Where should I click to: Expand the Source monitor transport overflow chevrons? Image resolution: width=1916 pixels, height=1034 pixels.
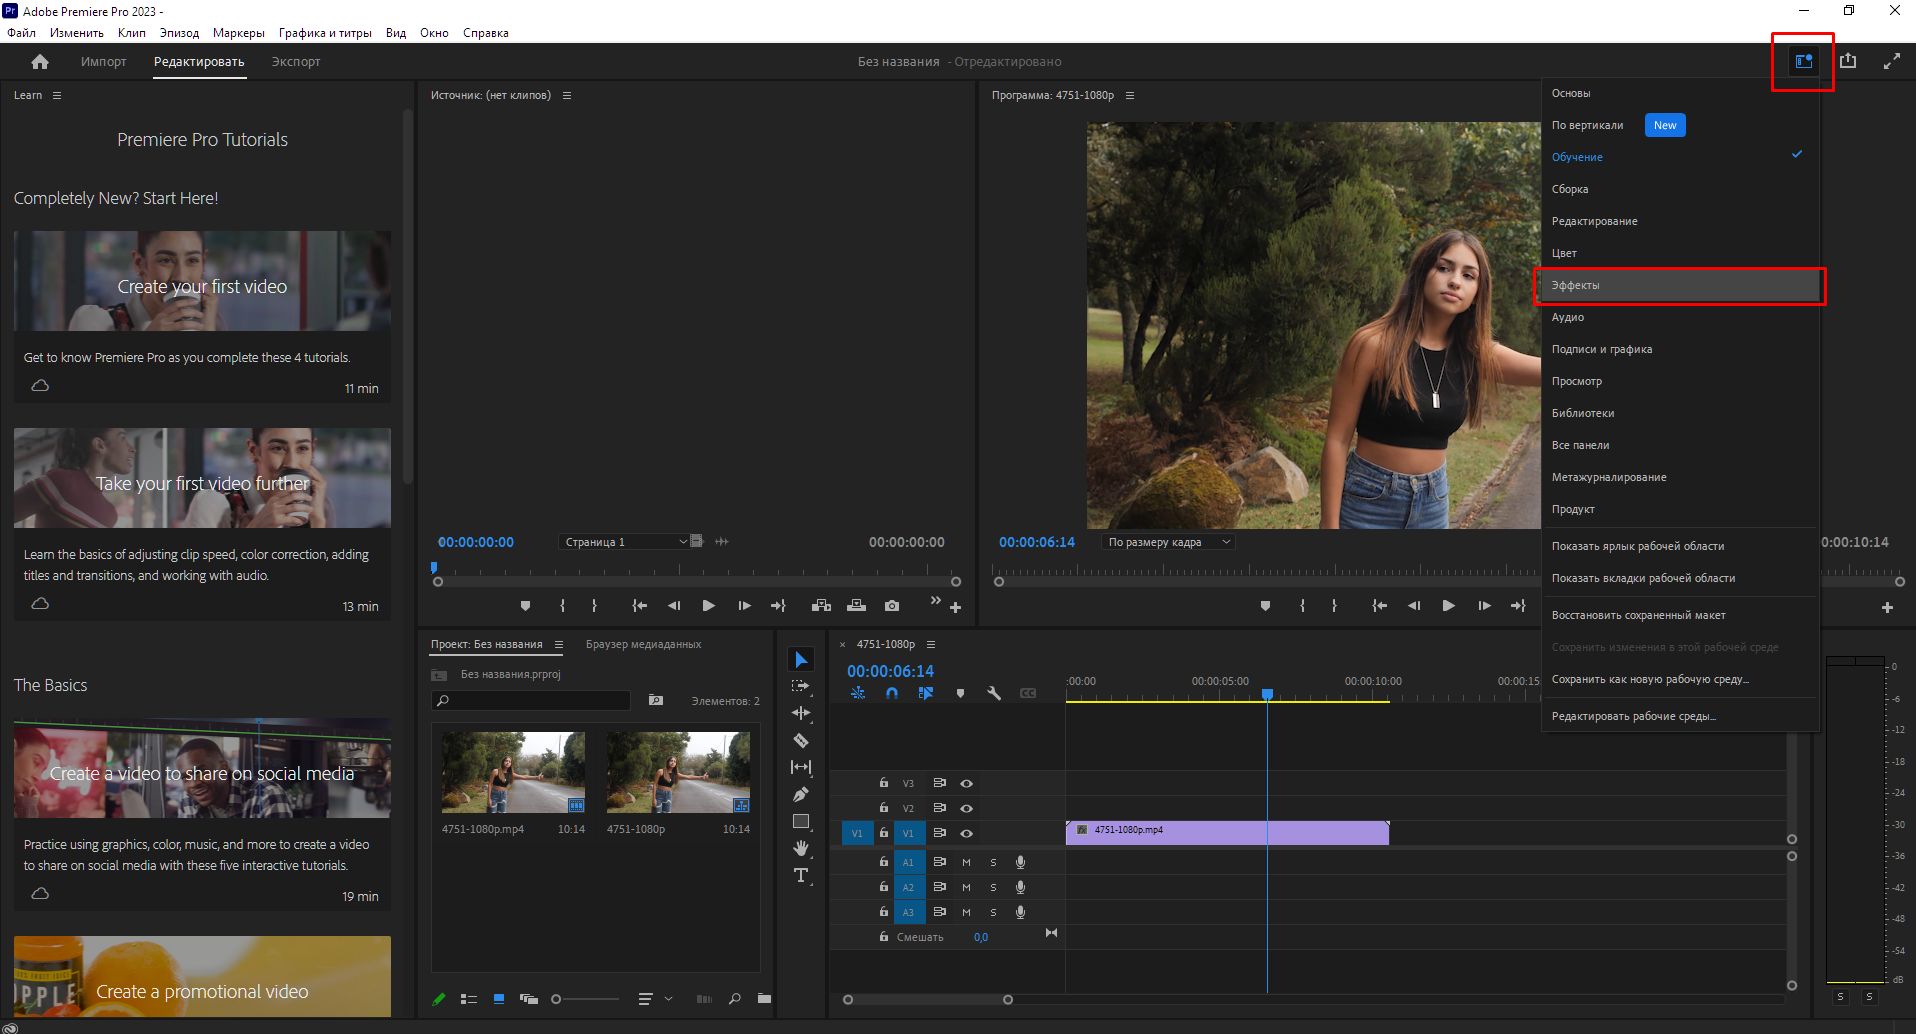(936, 600)
